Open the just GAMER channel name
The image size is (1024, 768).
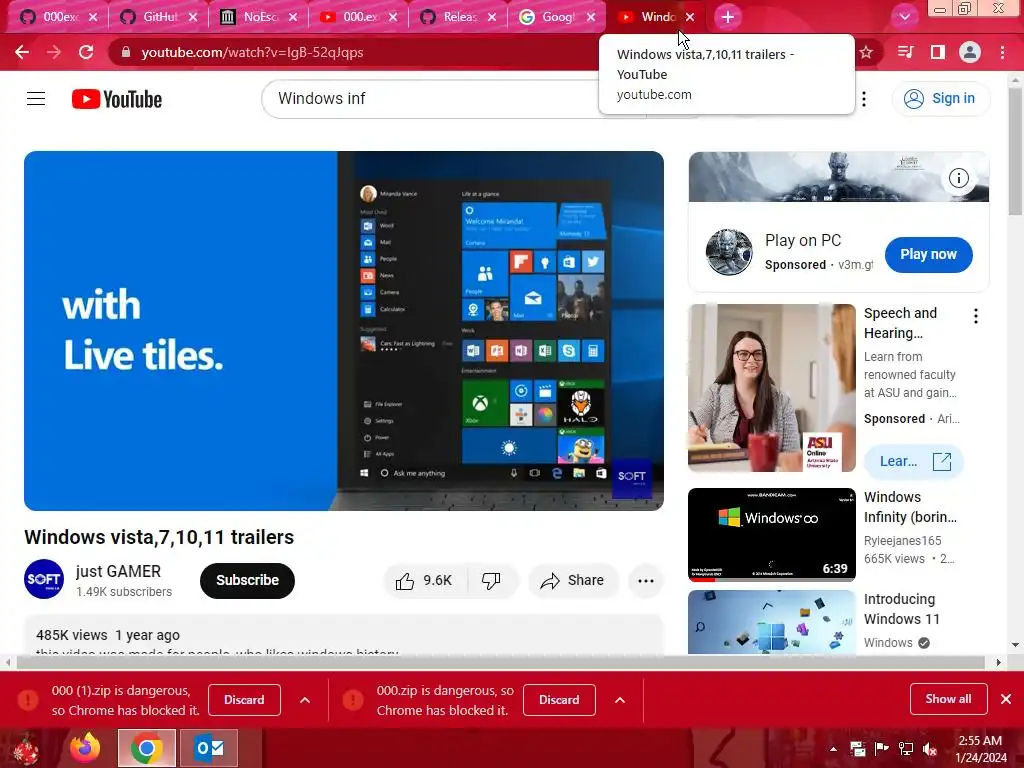point(118,571)
